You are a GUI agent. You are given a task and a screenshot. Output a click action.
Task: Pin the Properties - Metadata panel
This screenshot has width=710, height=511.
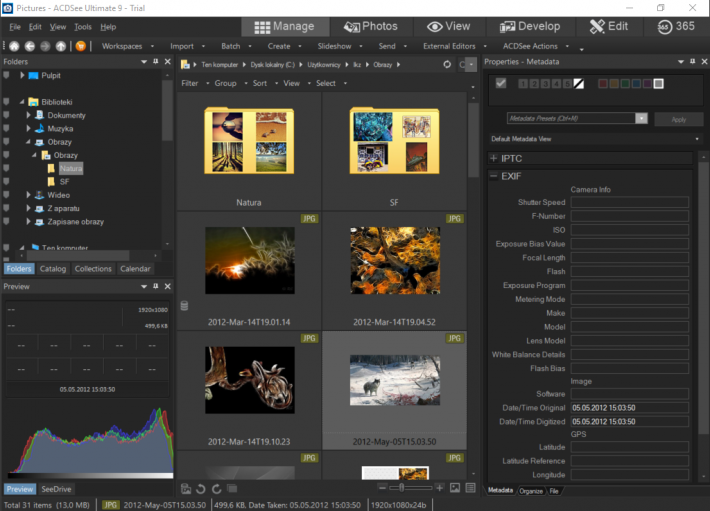click(x=692, y=61)
